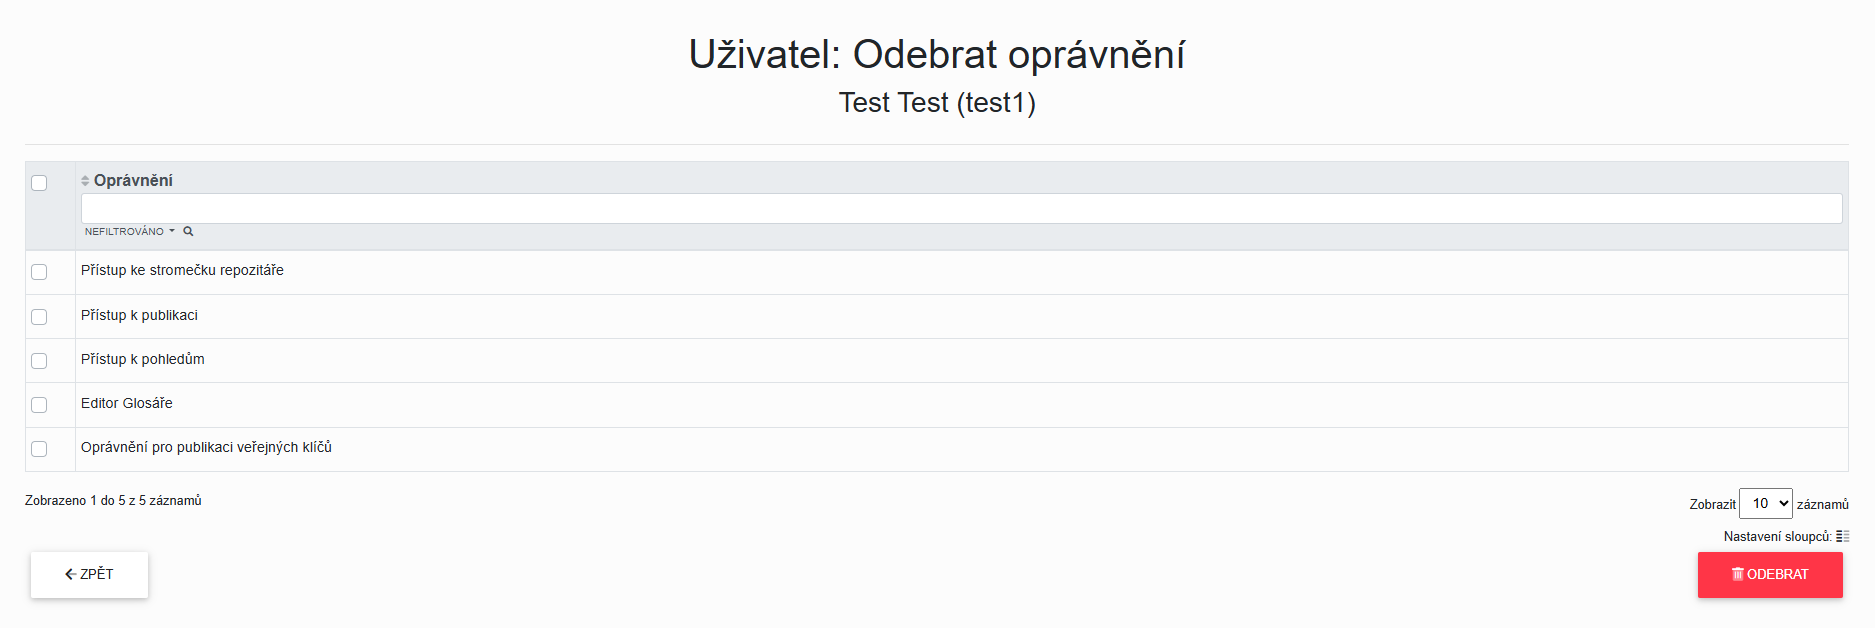Click the Editor Glosáře row text
The width and height of the screenshot is (1875, 628).
point(127,404)
